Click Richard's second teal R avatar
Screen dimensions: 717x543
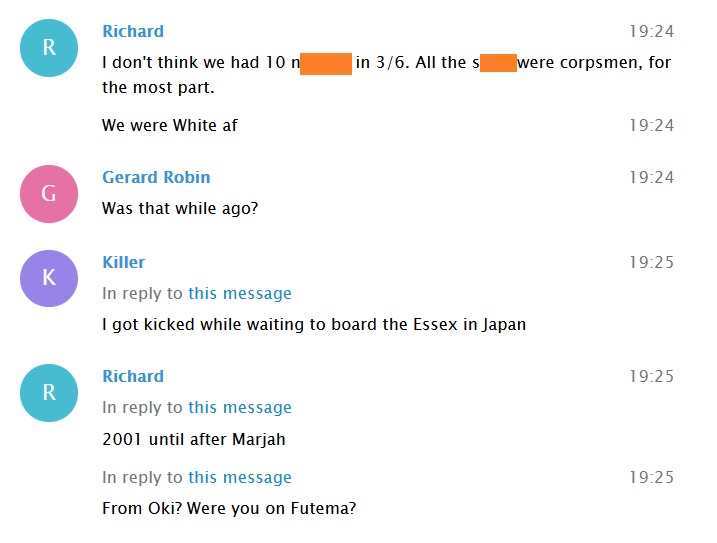49,392
